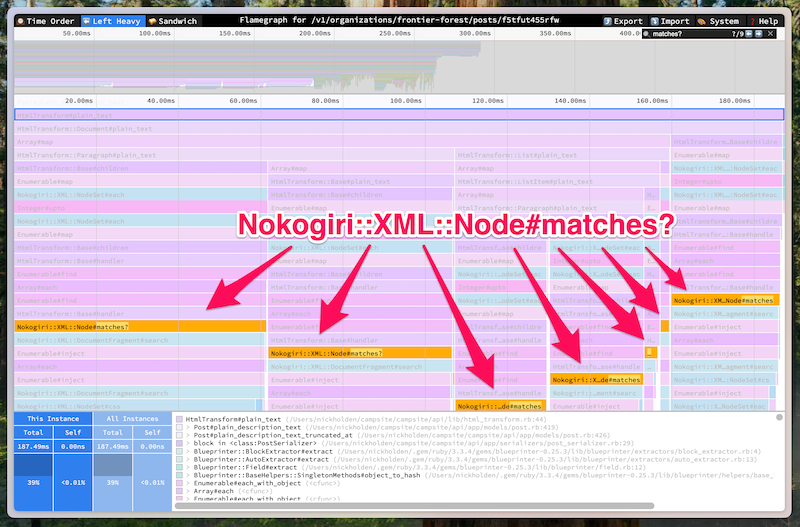Click the stack list vertical scroll thumb
Image resolution: width=800 pixels, height=527 pixels.
point(779,417)
